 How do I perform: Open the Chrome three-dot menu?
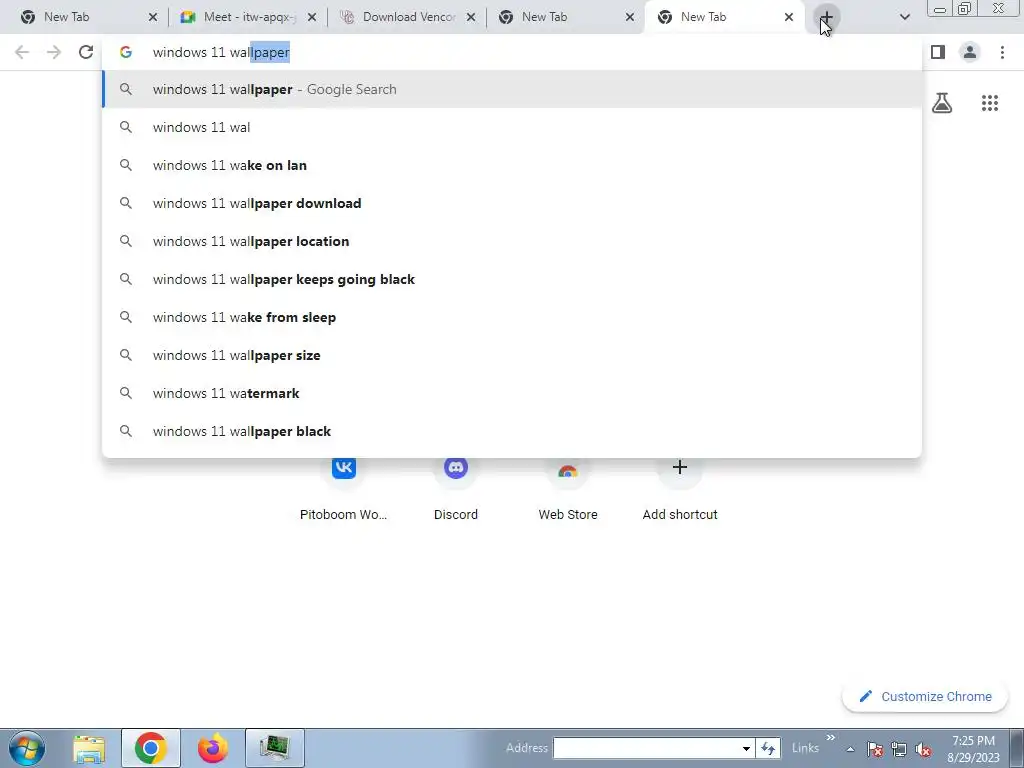click(x=1002, y=52)
